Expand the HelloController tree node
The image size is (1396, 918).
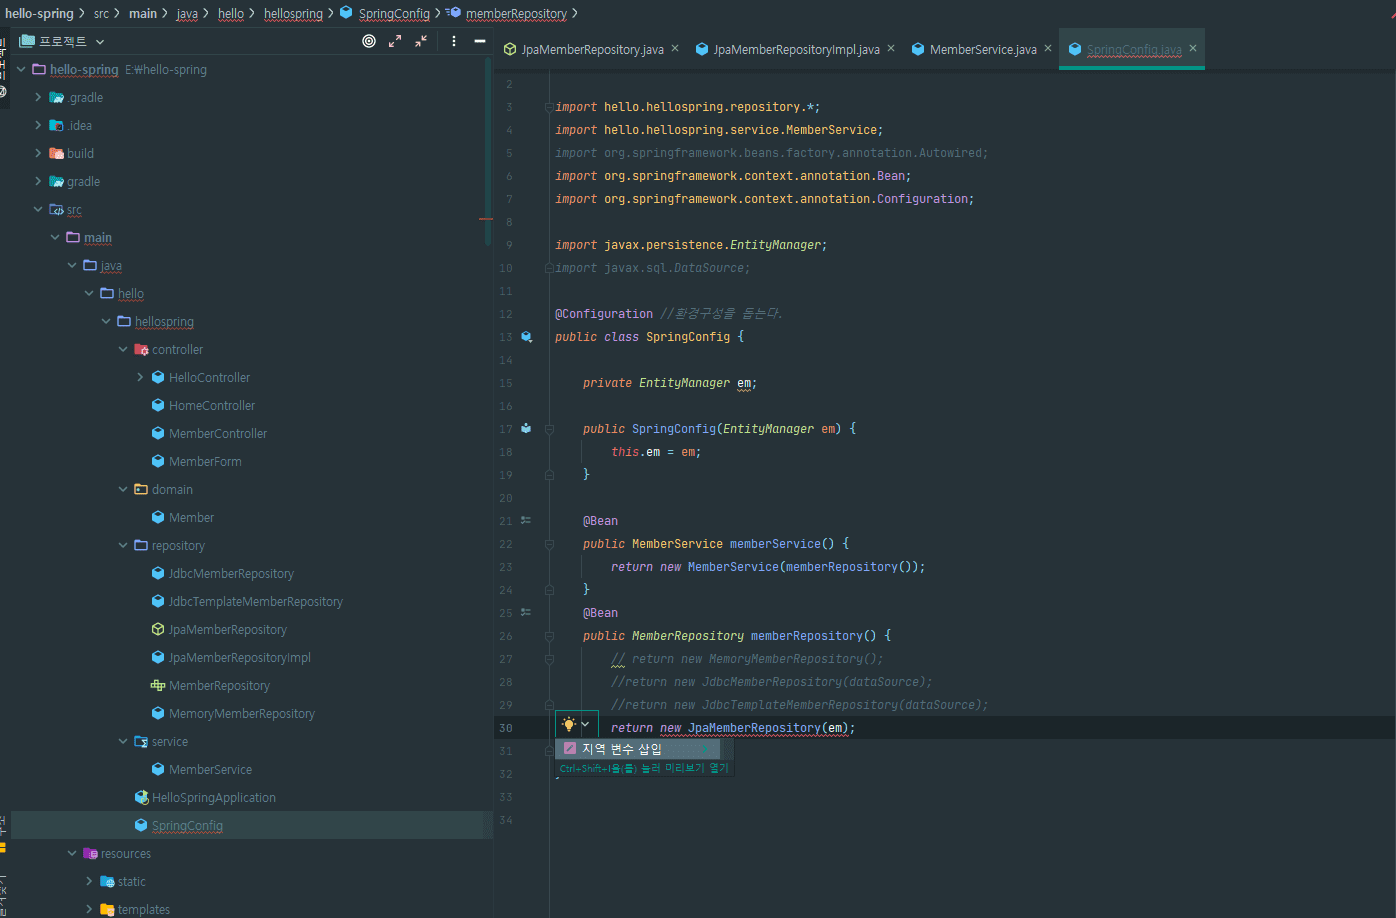140,377
